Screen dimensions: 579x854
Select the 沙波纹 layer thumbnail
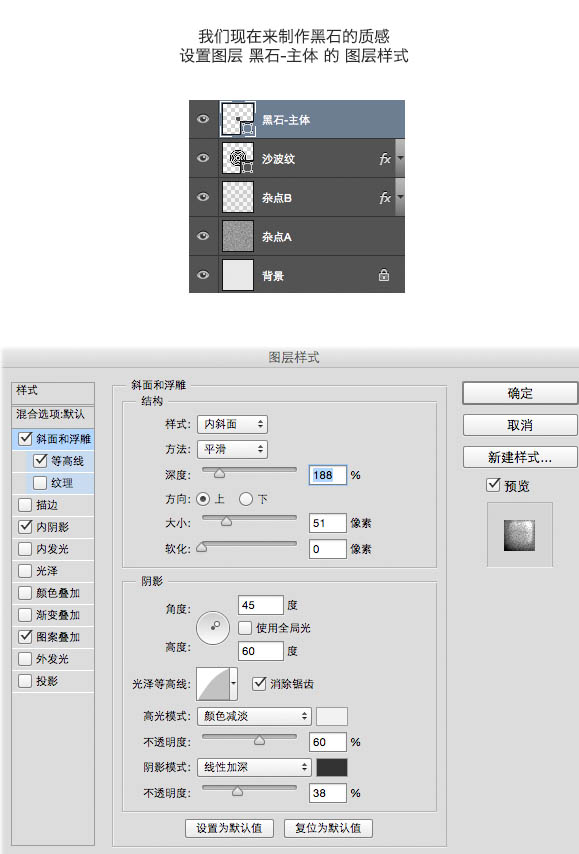[237, 158]
